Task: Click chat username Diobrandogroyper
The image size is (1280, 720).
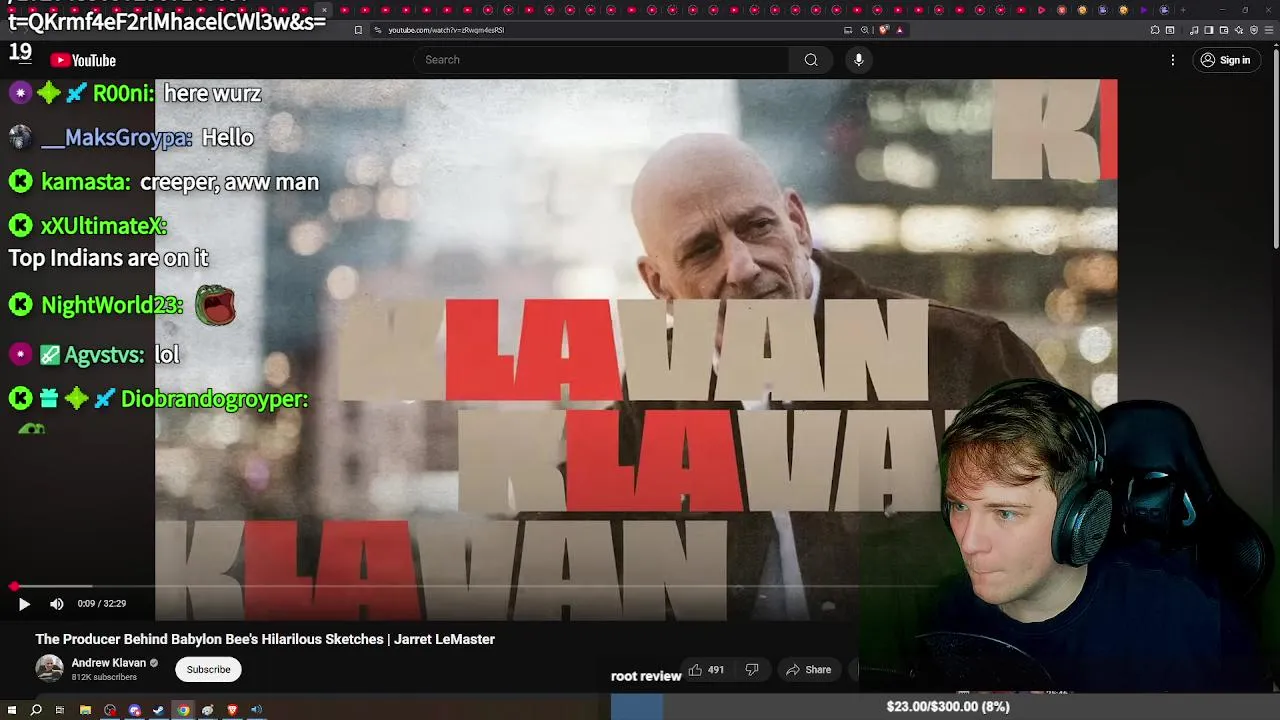Action: pyautogui.click(x=214, y=399)
